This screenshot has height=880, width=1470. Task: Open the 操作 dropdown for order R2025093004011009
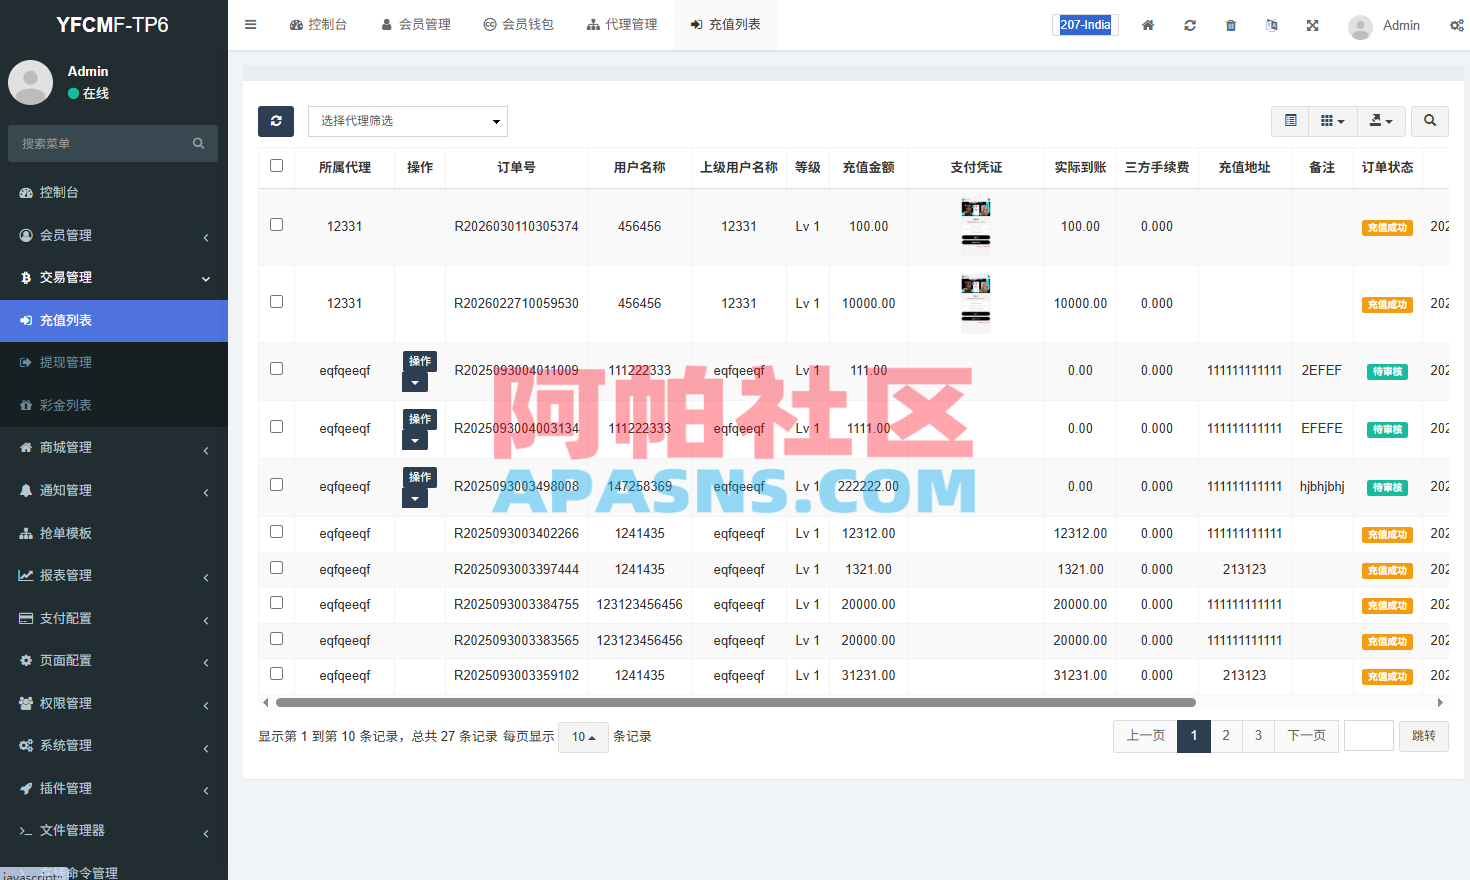[415, 382]
